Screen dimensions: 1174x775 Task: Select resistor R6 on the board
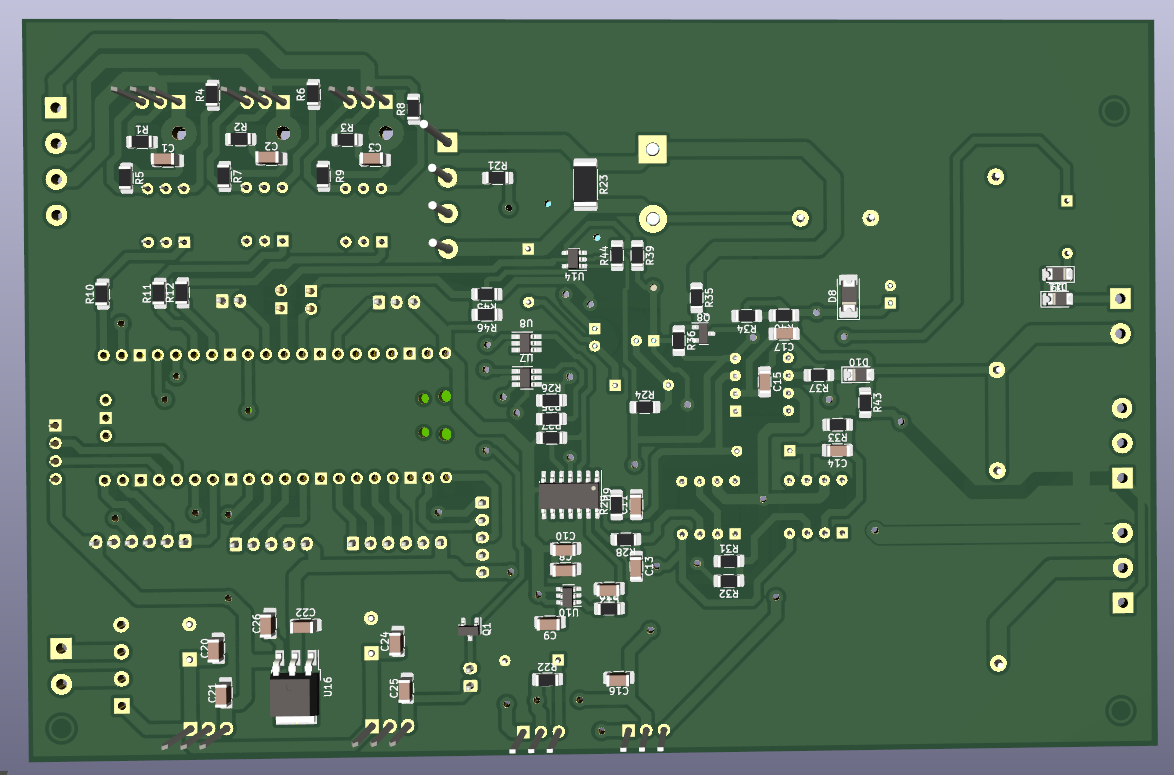313,95
